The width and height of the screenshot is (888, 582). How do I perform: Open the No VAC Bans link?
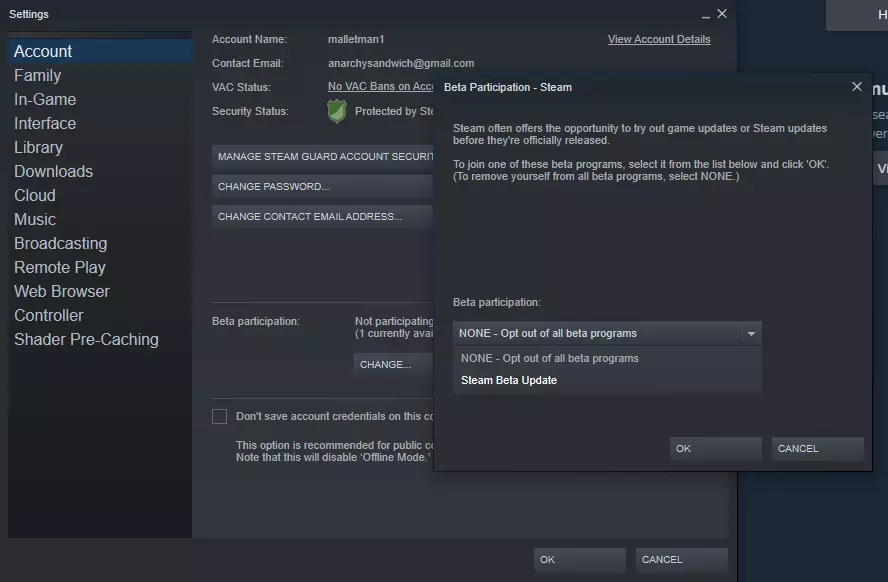point(380,86)
